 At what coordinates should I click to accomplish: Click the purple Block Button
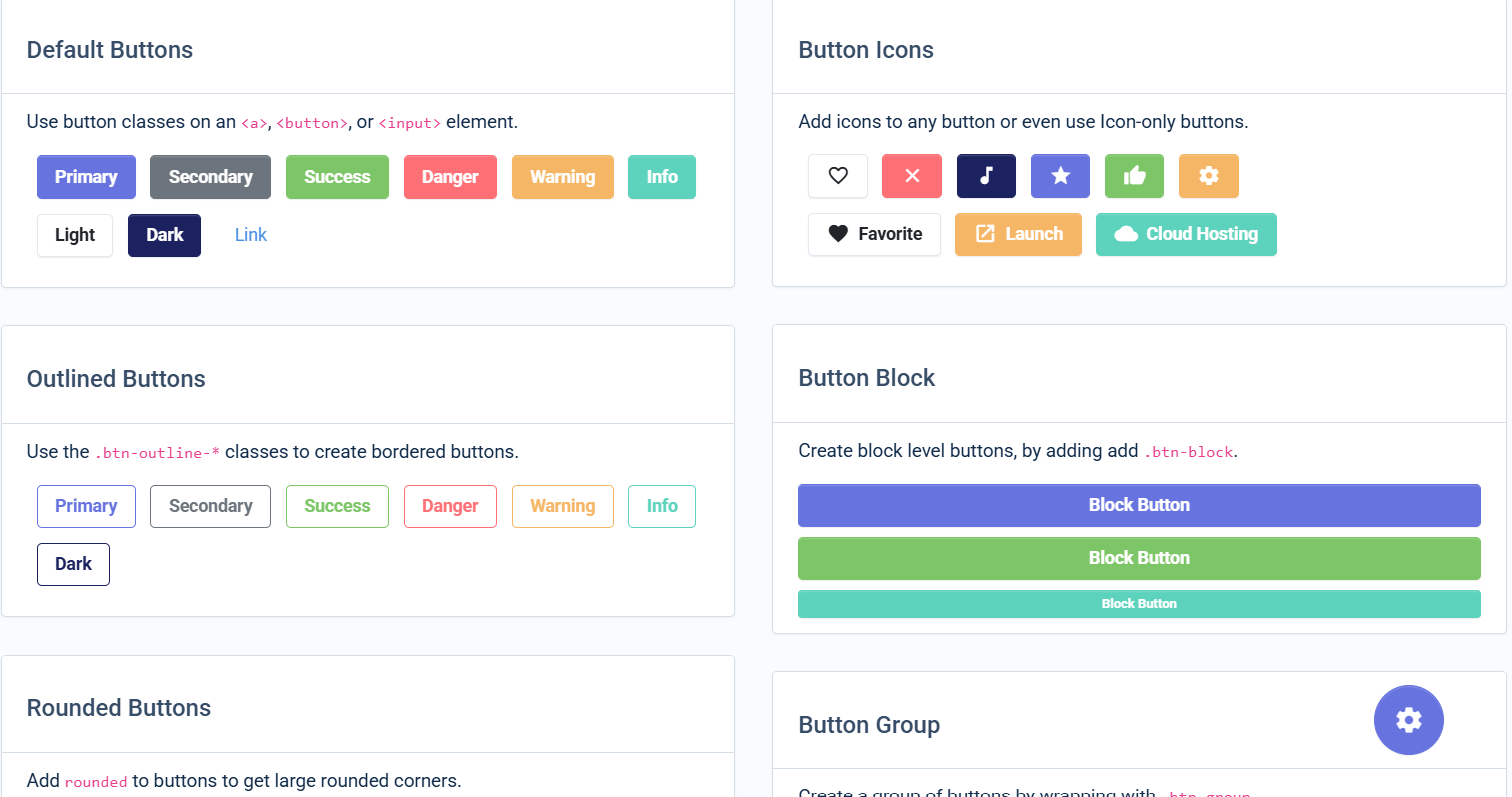point(1139,505)
